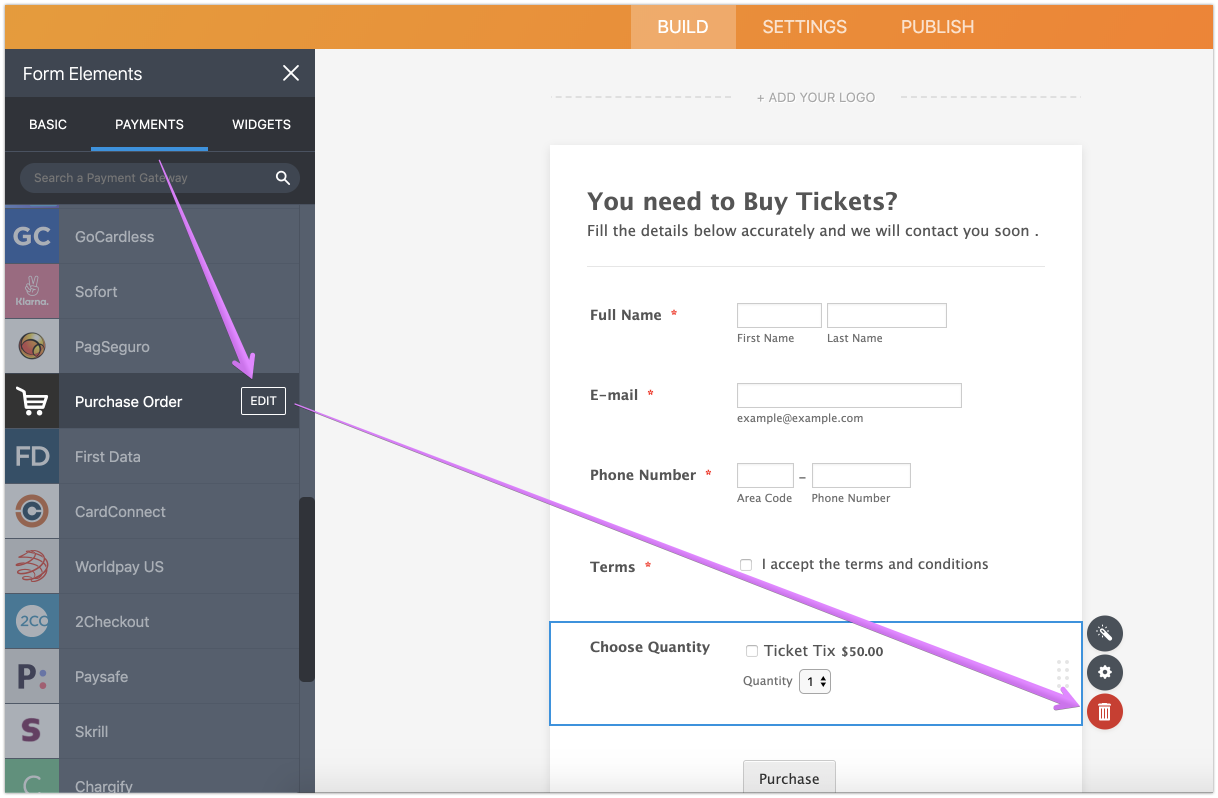1218x798 pixels.
Task: Grab the dotted drag handle of Choose Quantity
Action: pos(1063,672)
